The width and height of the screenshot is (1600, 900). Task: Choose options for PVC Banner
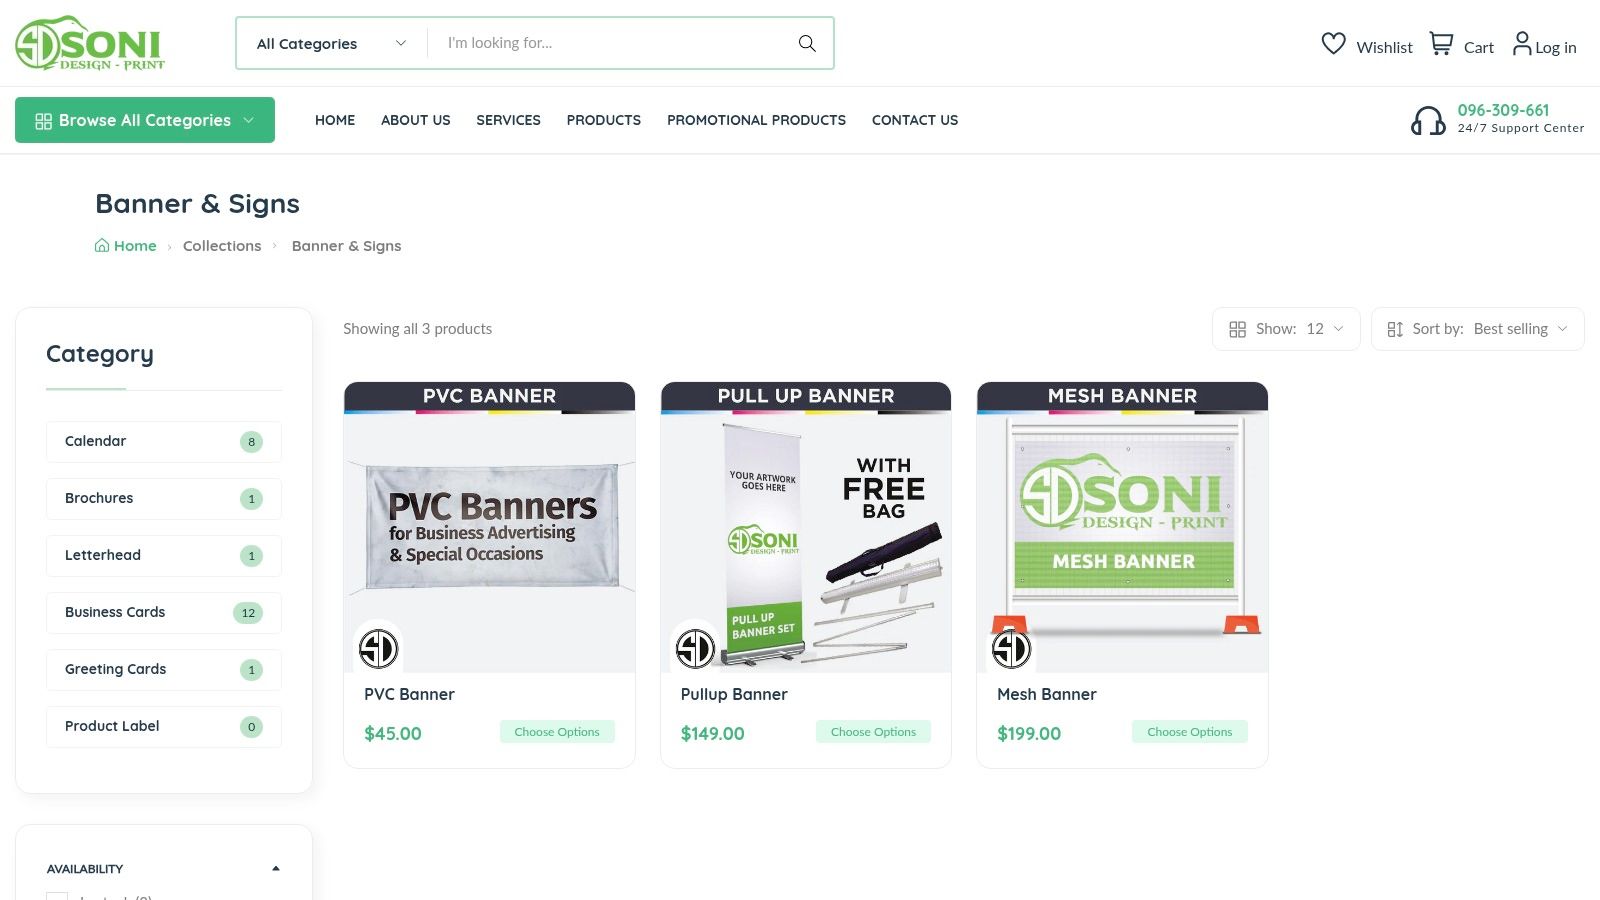coord(557,732)
